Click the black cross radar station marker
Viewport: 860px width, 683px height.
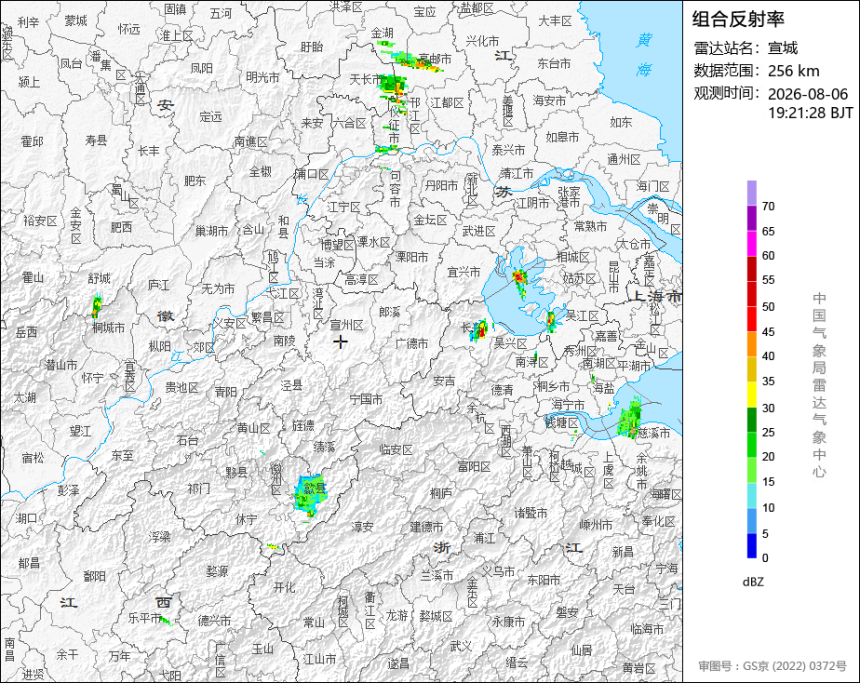point(341,342)
